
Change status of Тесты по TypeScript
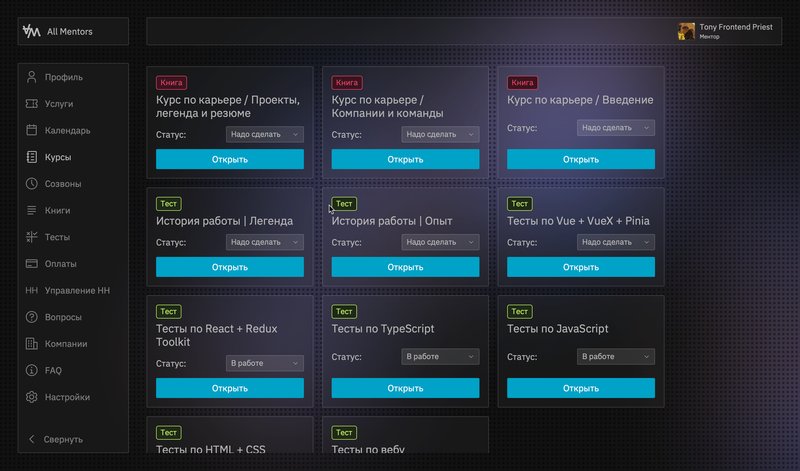[440, 356]
